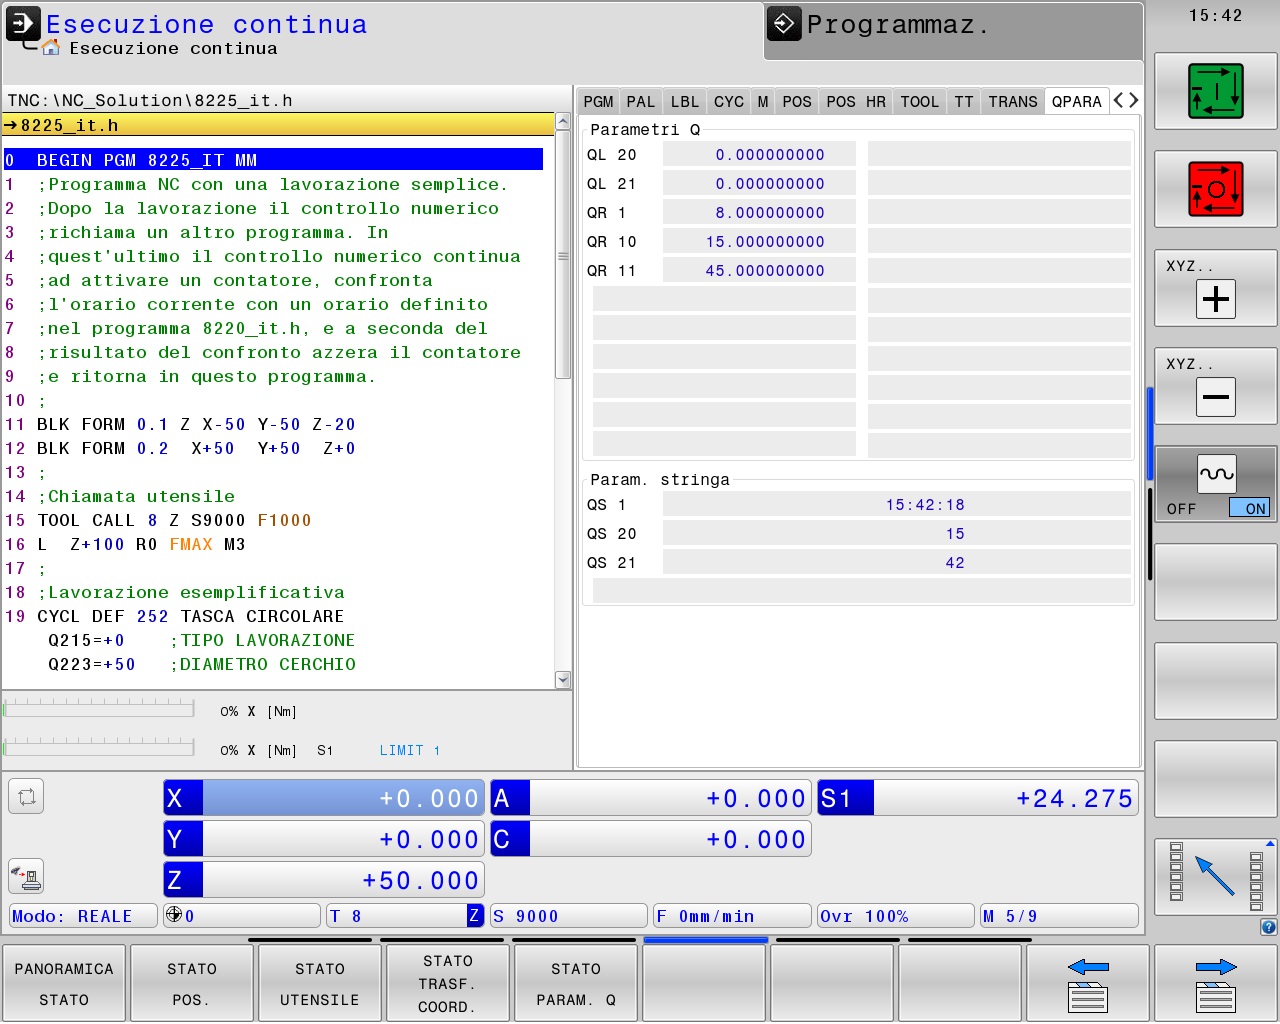This screenshot has width=1280, height=1024.
Task: Click the S 9000 spindle speed field
Action: [x=569, y=916]
